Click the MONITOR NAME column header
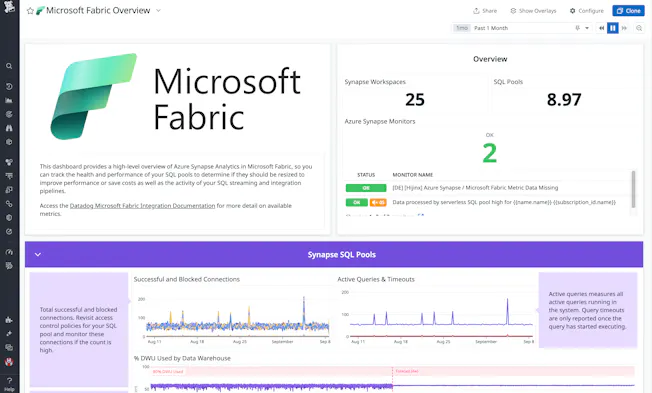652x393 pixels. click(412, 175)
